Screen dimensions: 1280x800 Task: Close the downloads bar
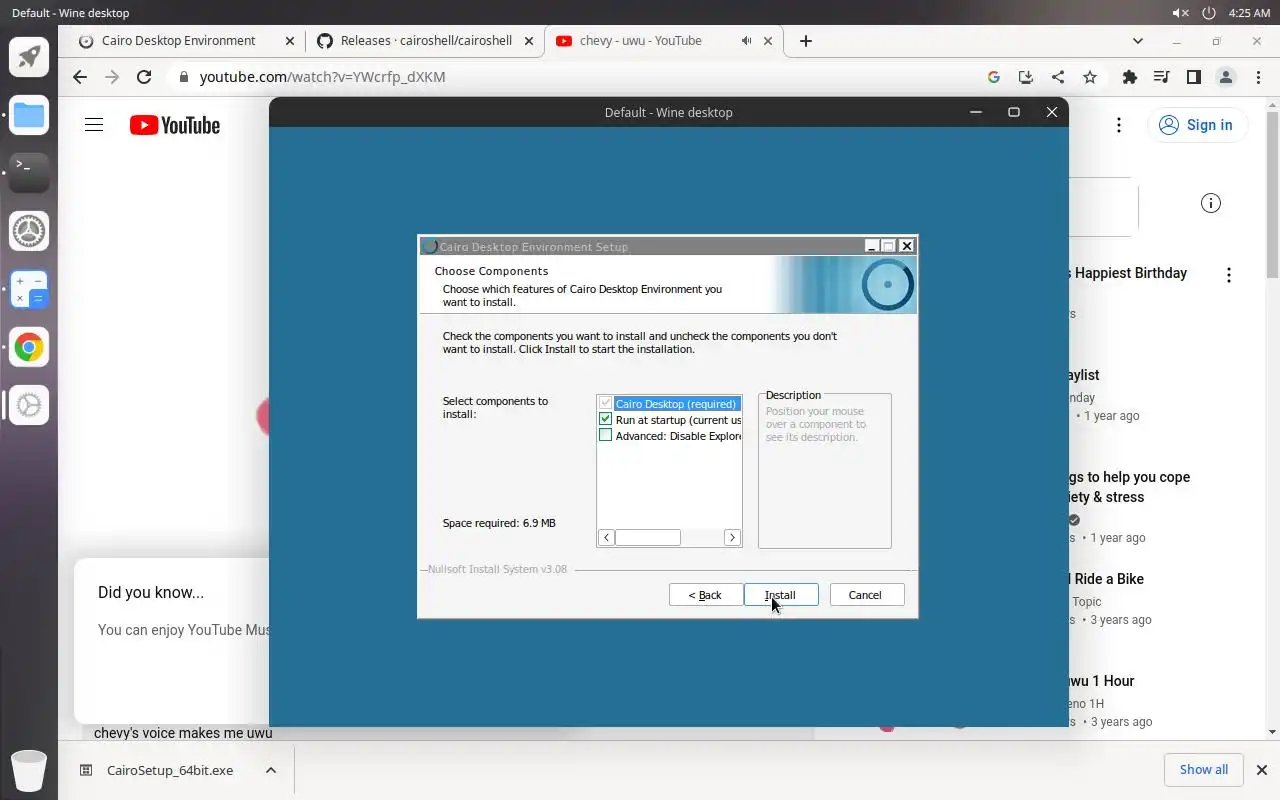click(x=1262, y=770)
